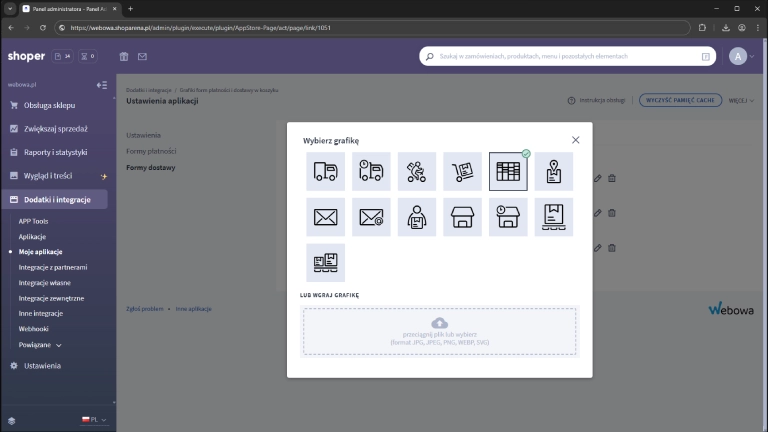Pick the person holding a package graphic

pos(417,217)
